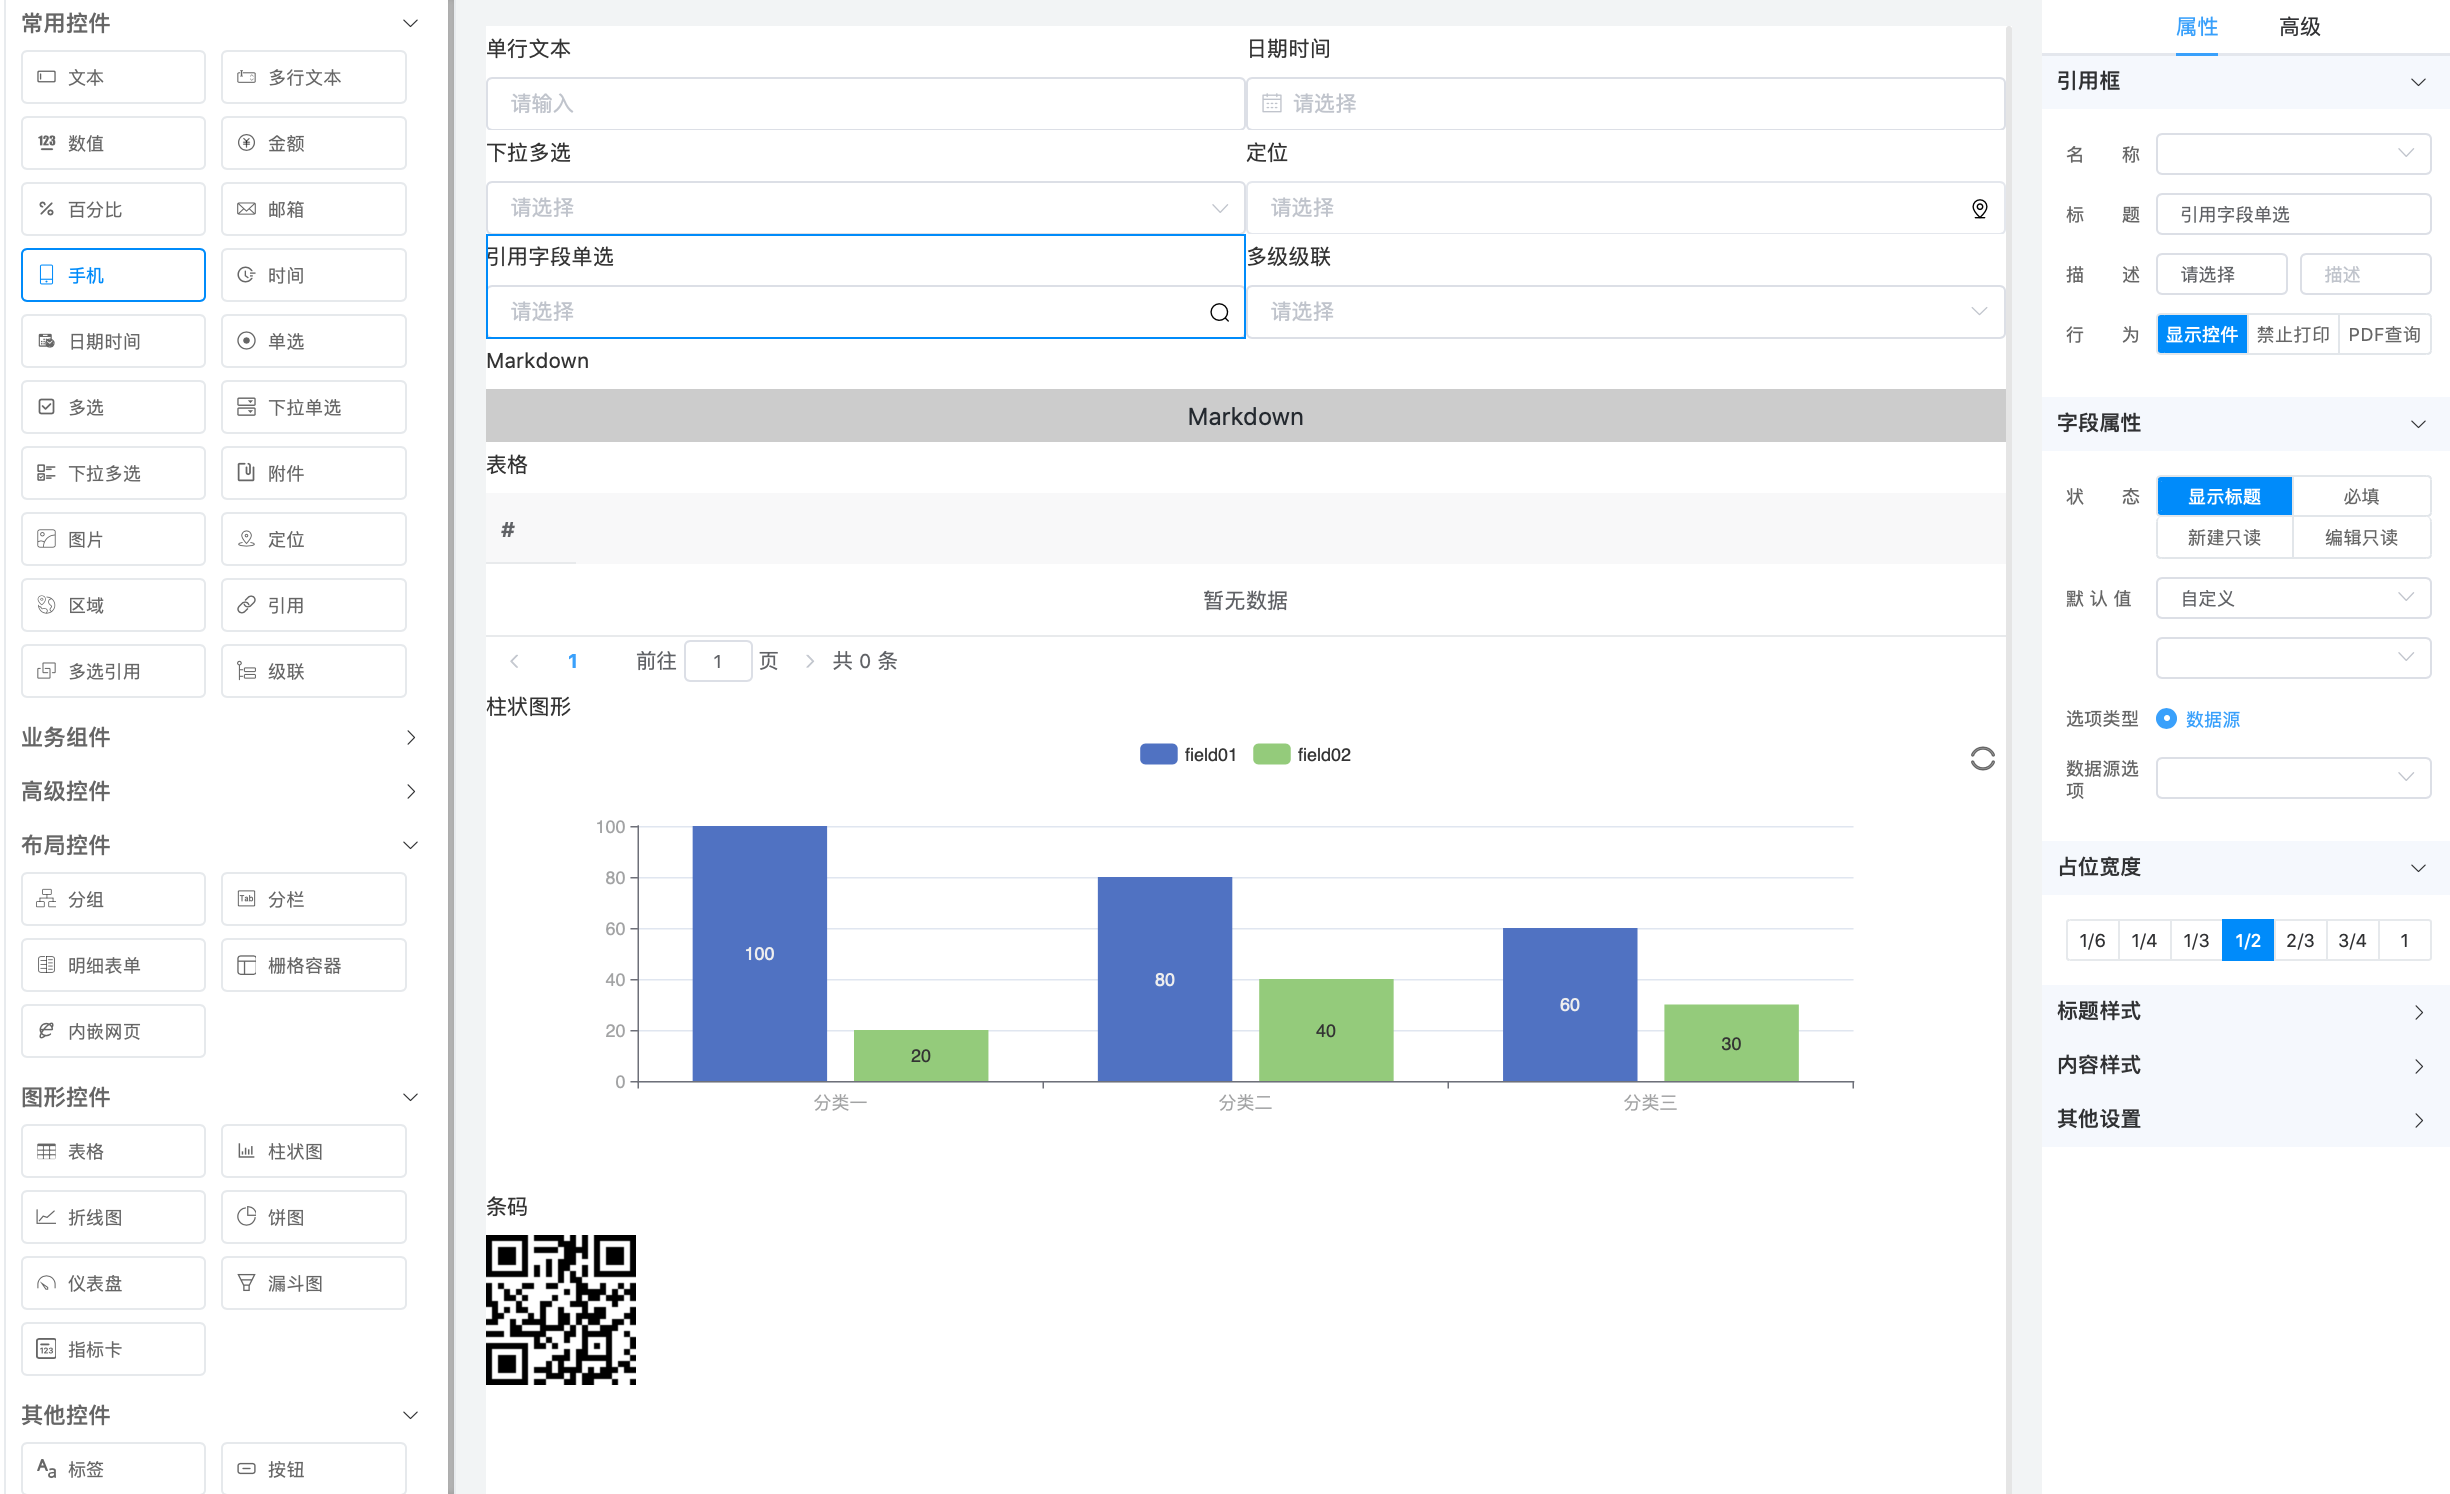Toggle the field02 green legend swatch
The height and width of the screenshot is (1494, 2450).
1271,755
